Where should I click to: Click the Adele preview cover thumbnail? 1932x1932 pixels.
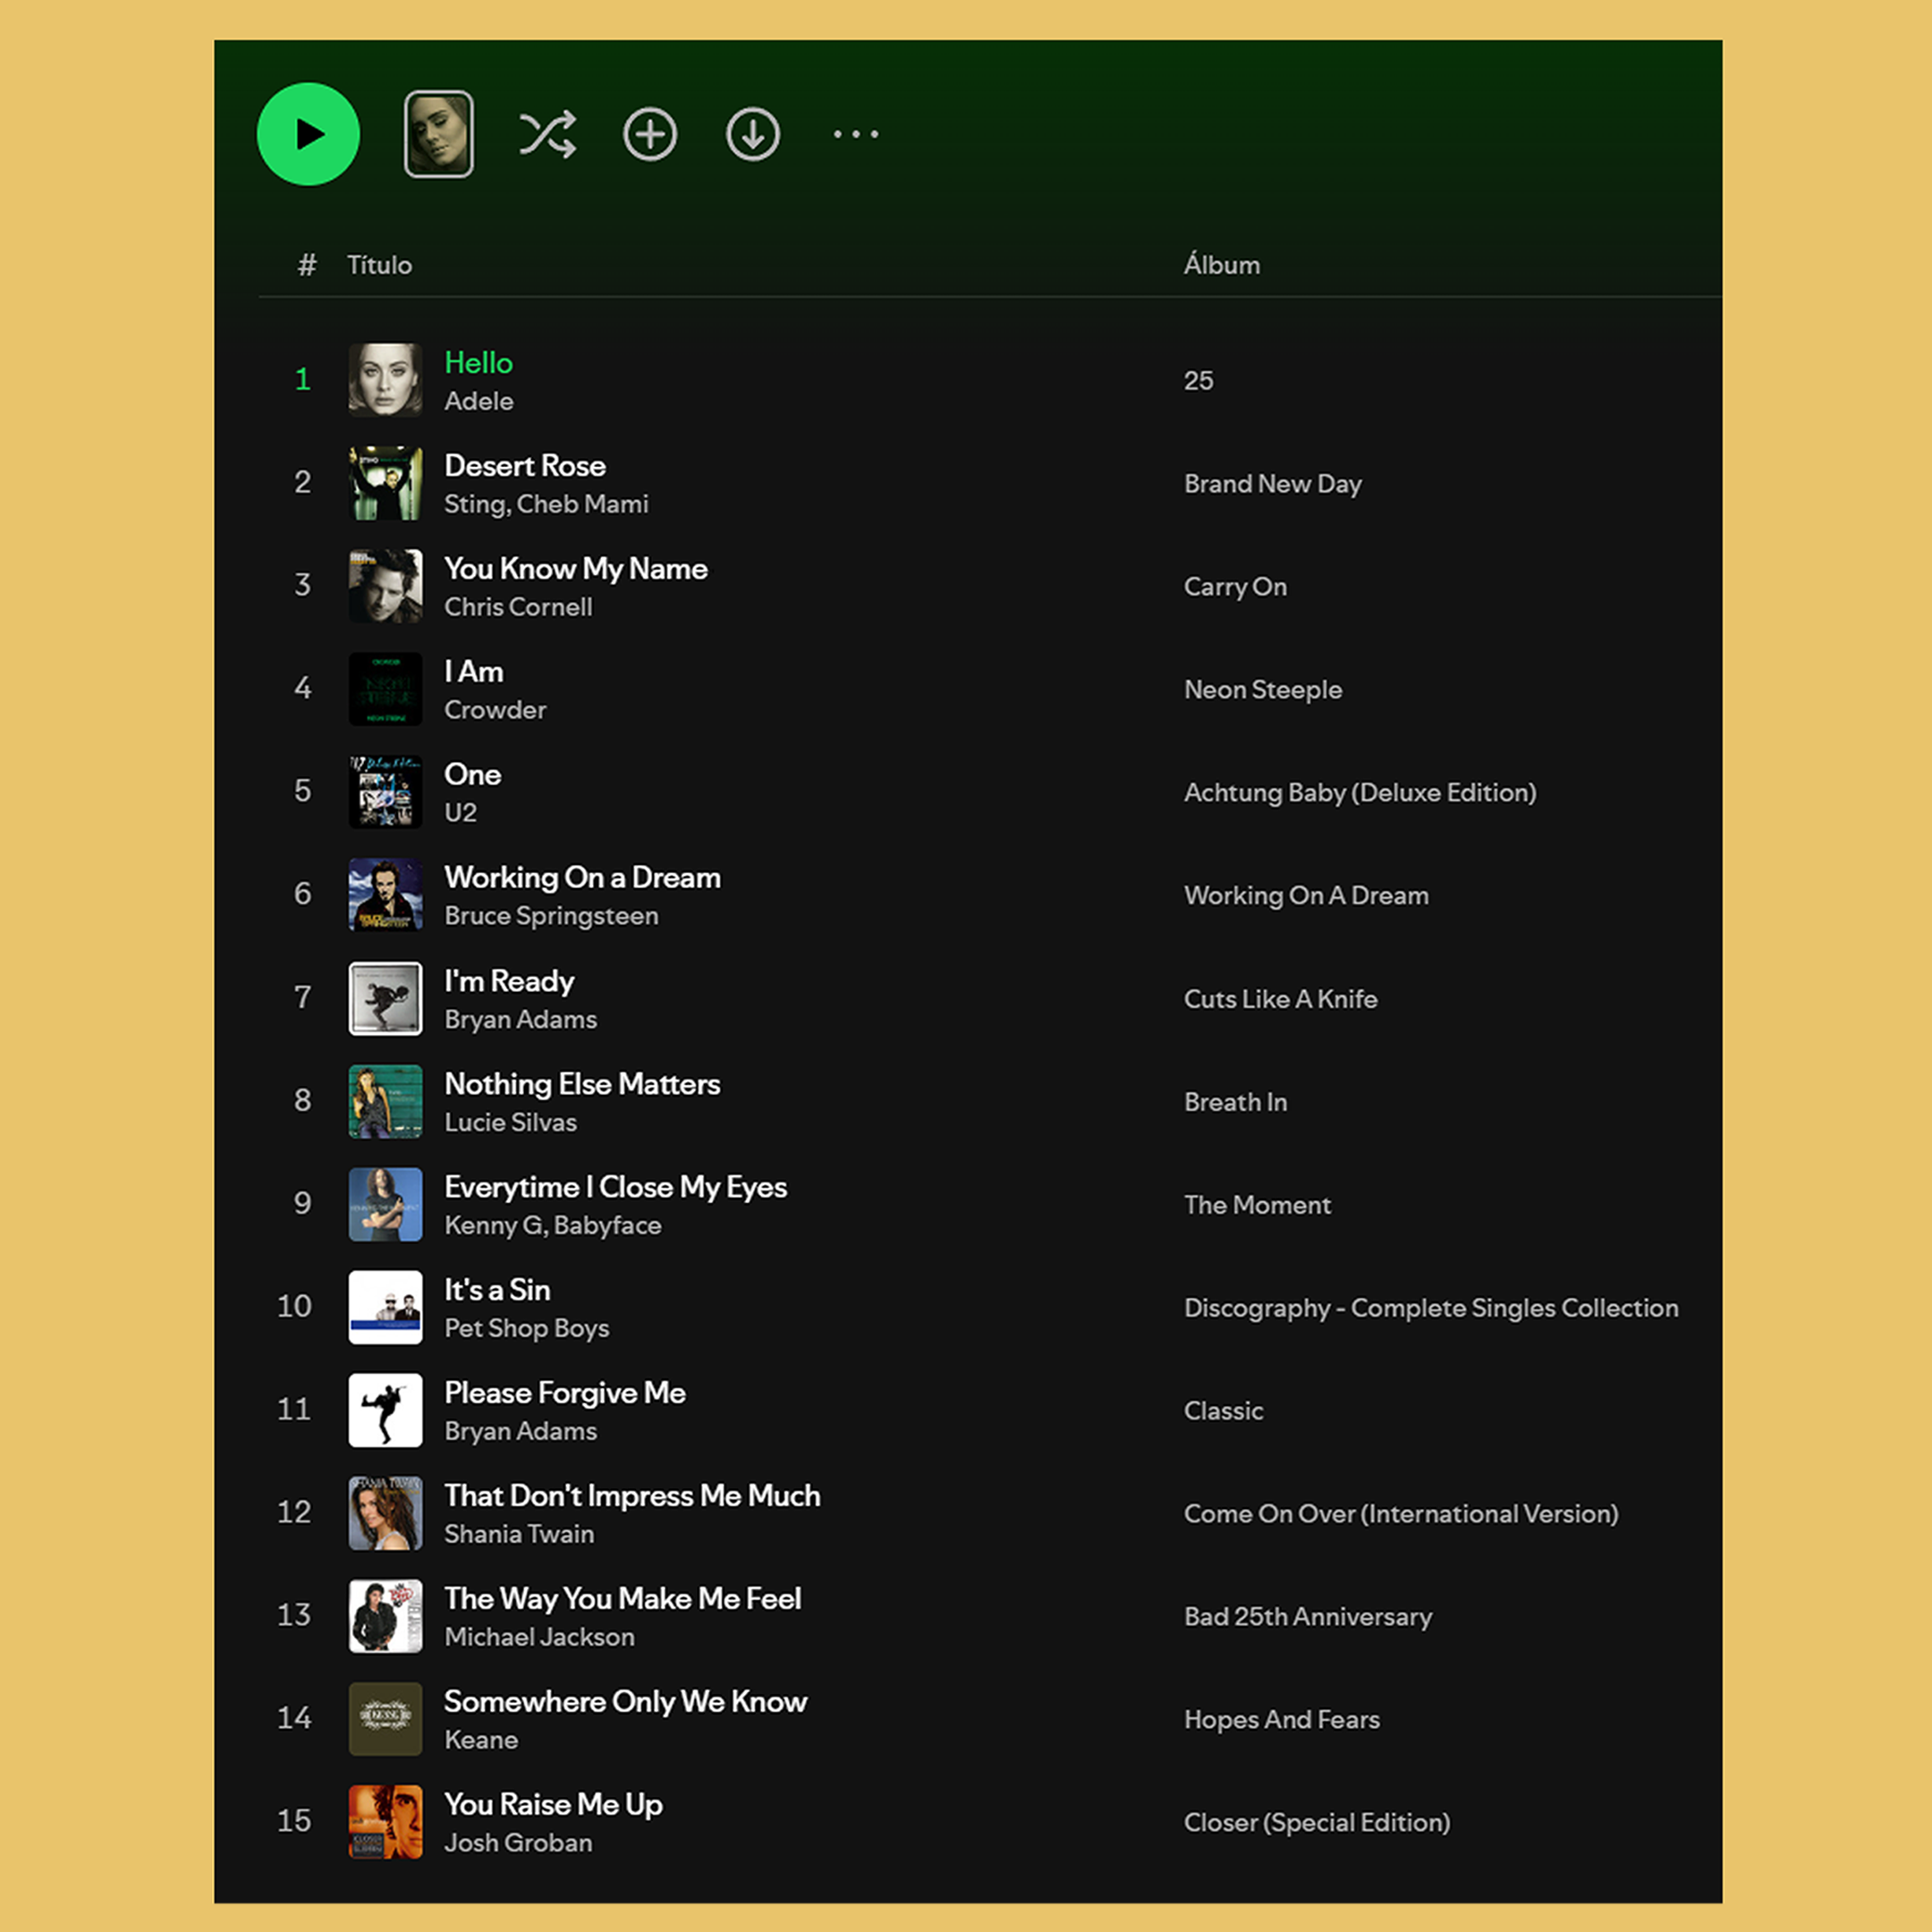coord(438,134)
